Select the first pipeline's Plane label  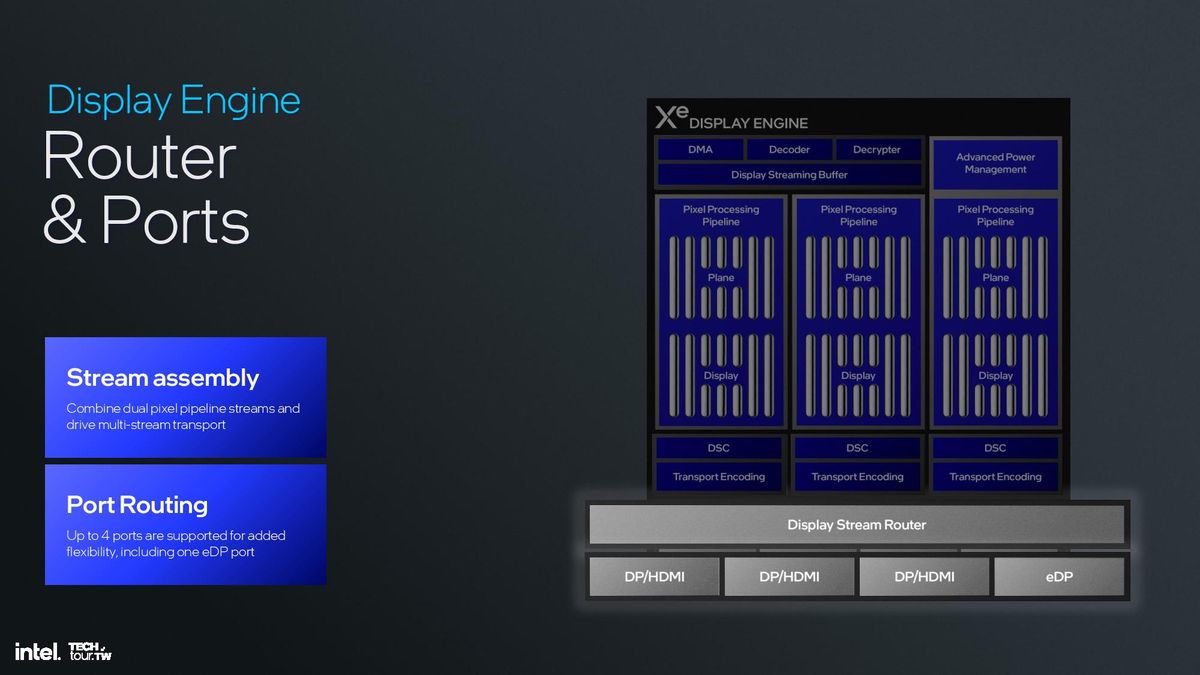click(720, 278)
